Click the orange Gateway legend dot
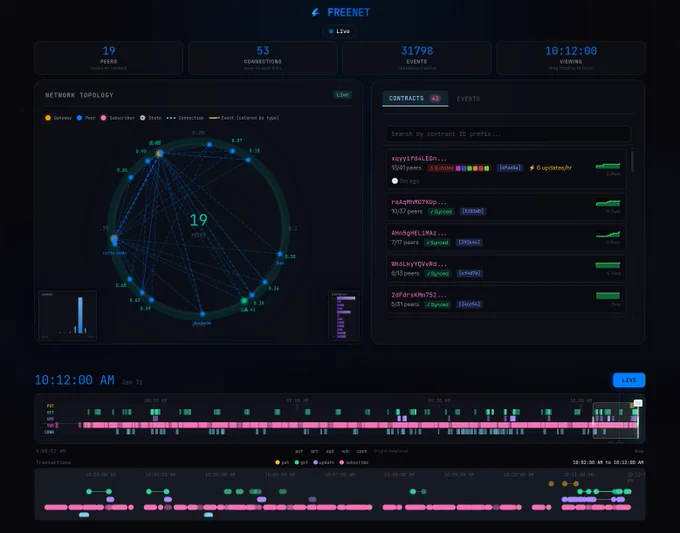Viewport: 680px width, 533px height. tap(48, 118)
